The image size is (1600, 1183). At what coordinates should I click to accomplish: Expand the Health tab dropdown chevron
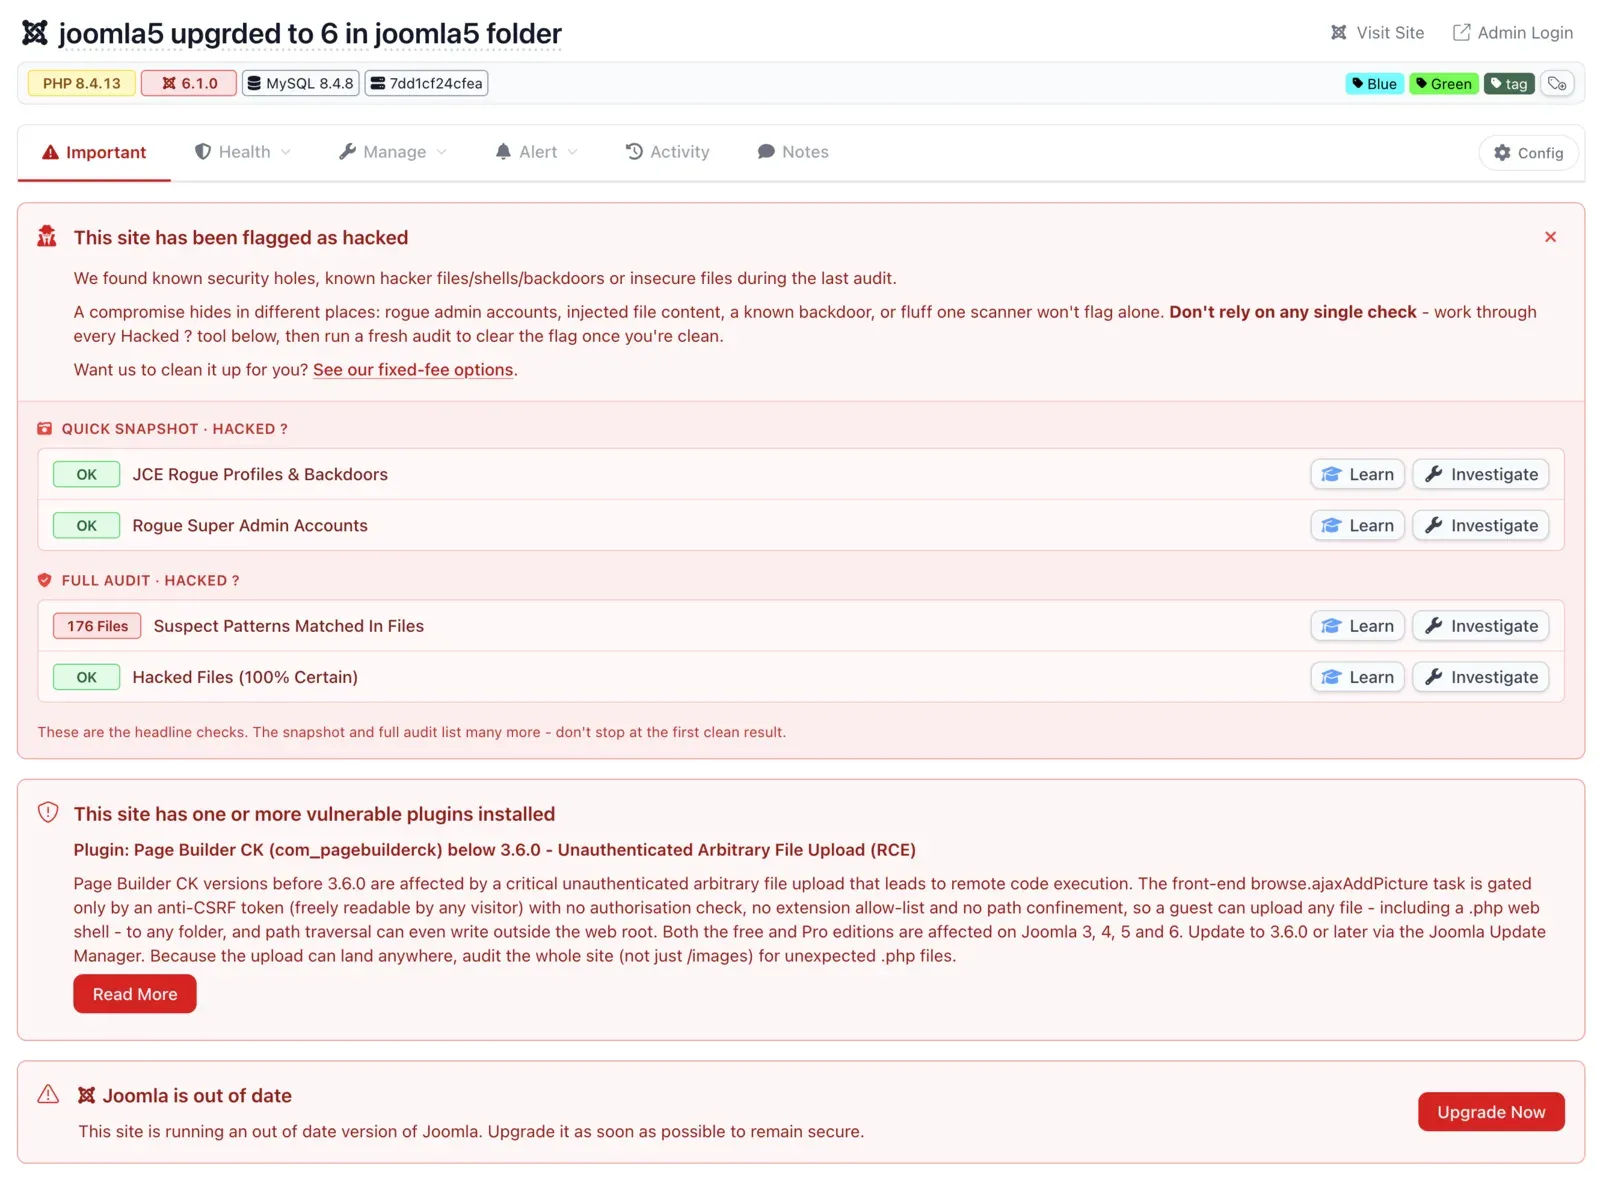pyautogui.click(x=286, y=152)
